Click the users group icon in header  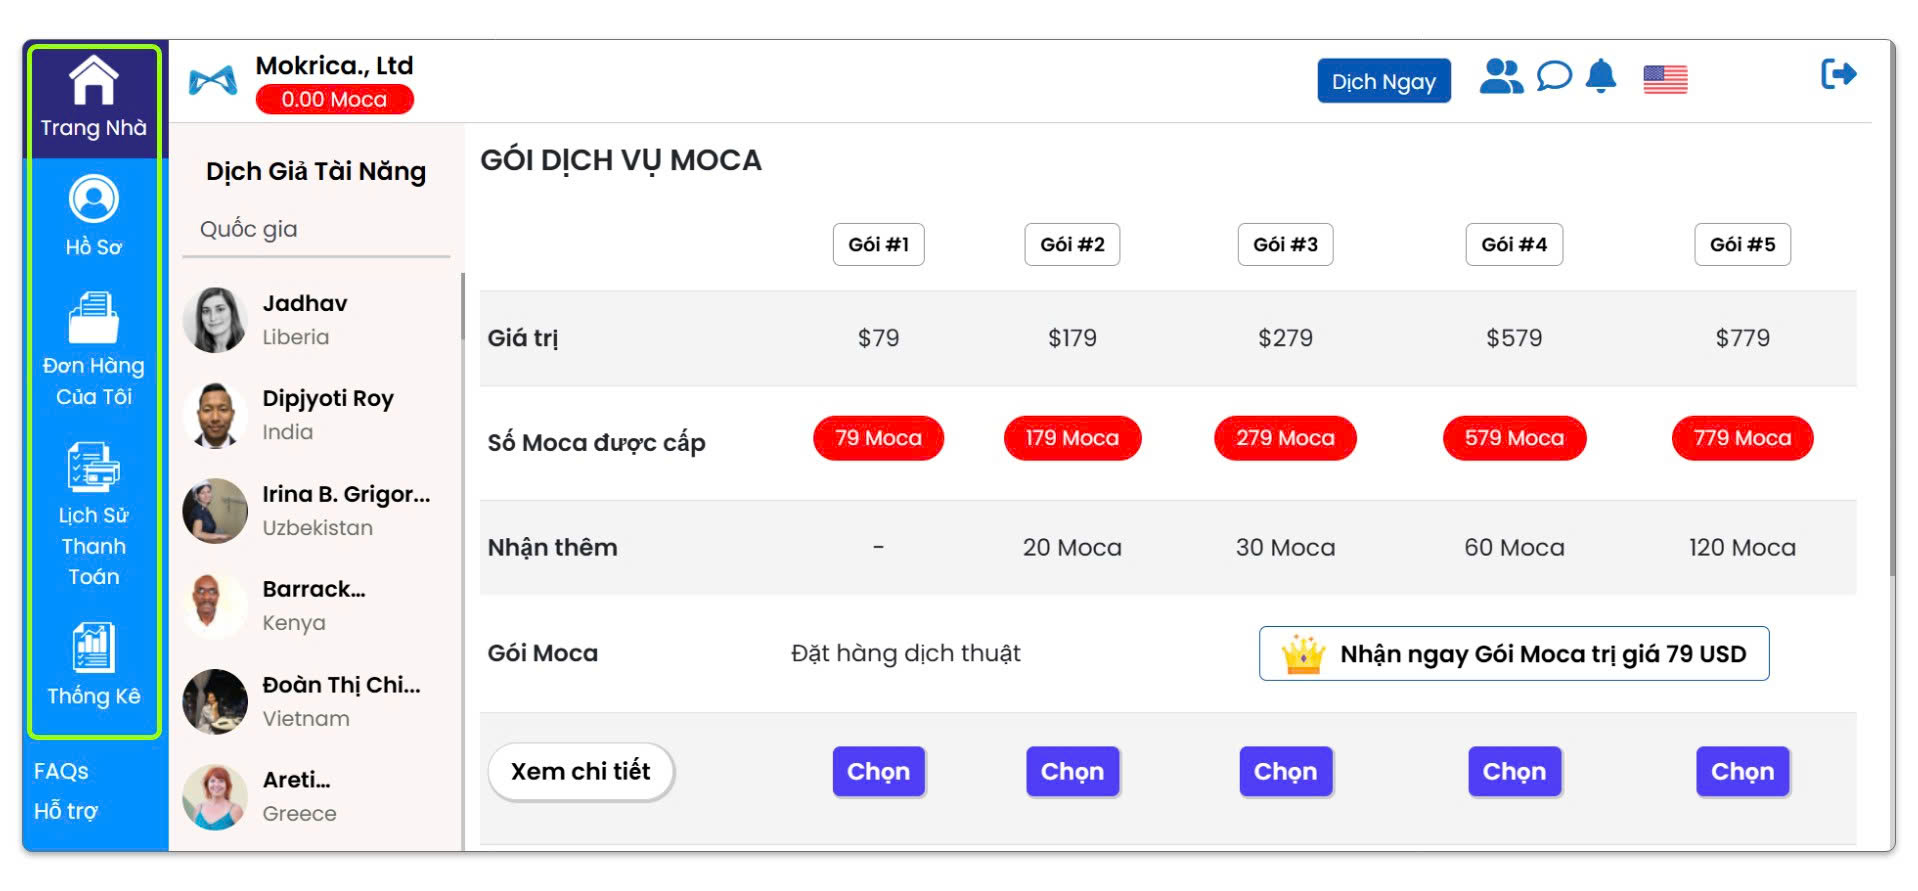(x=1500, y=77)
